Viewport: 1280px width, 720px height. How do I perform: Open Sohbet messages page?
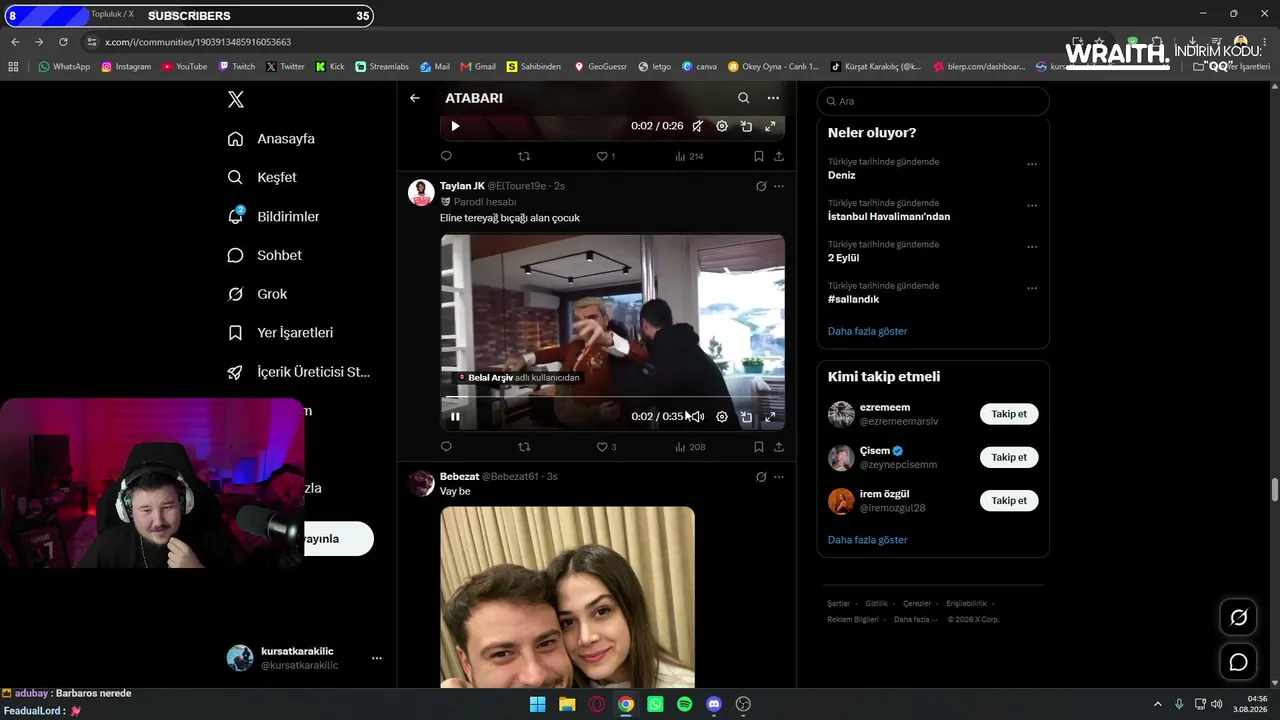264,255
